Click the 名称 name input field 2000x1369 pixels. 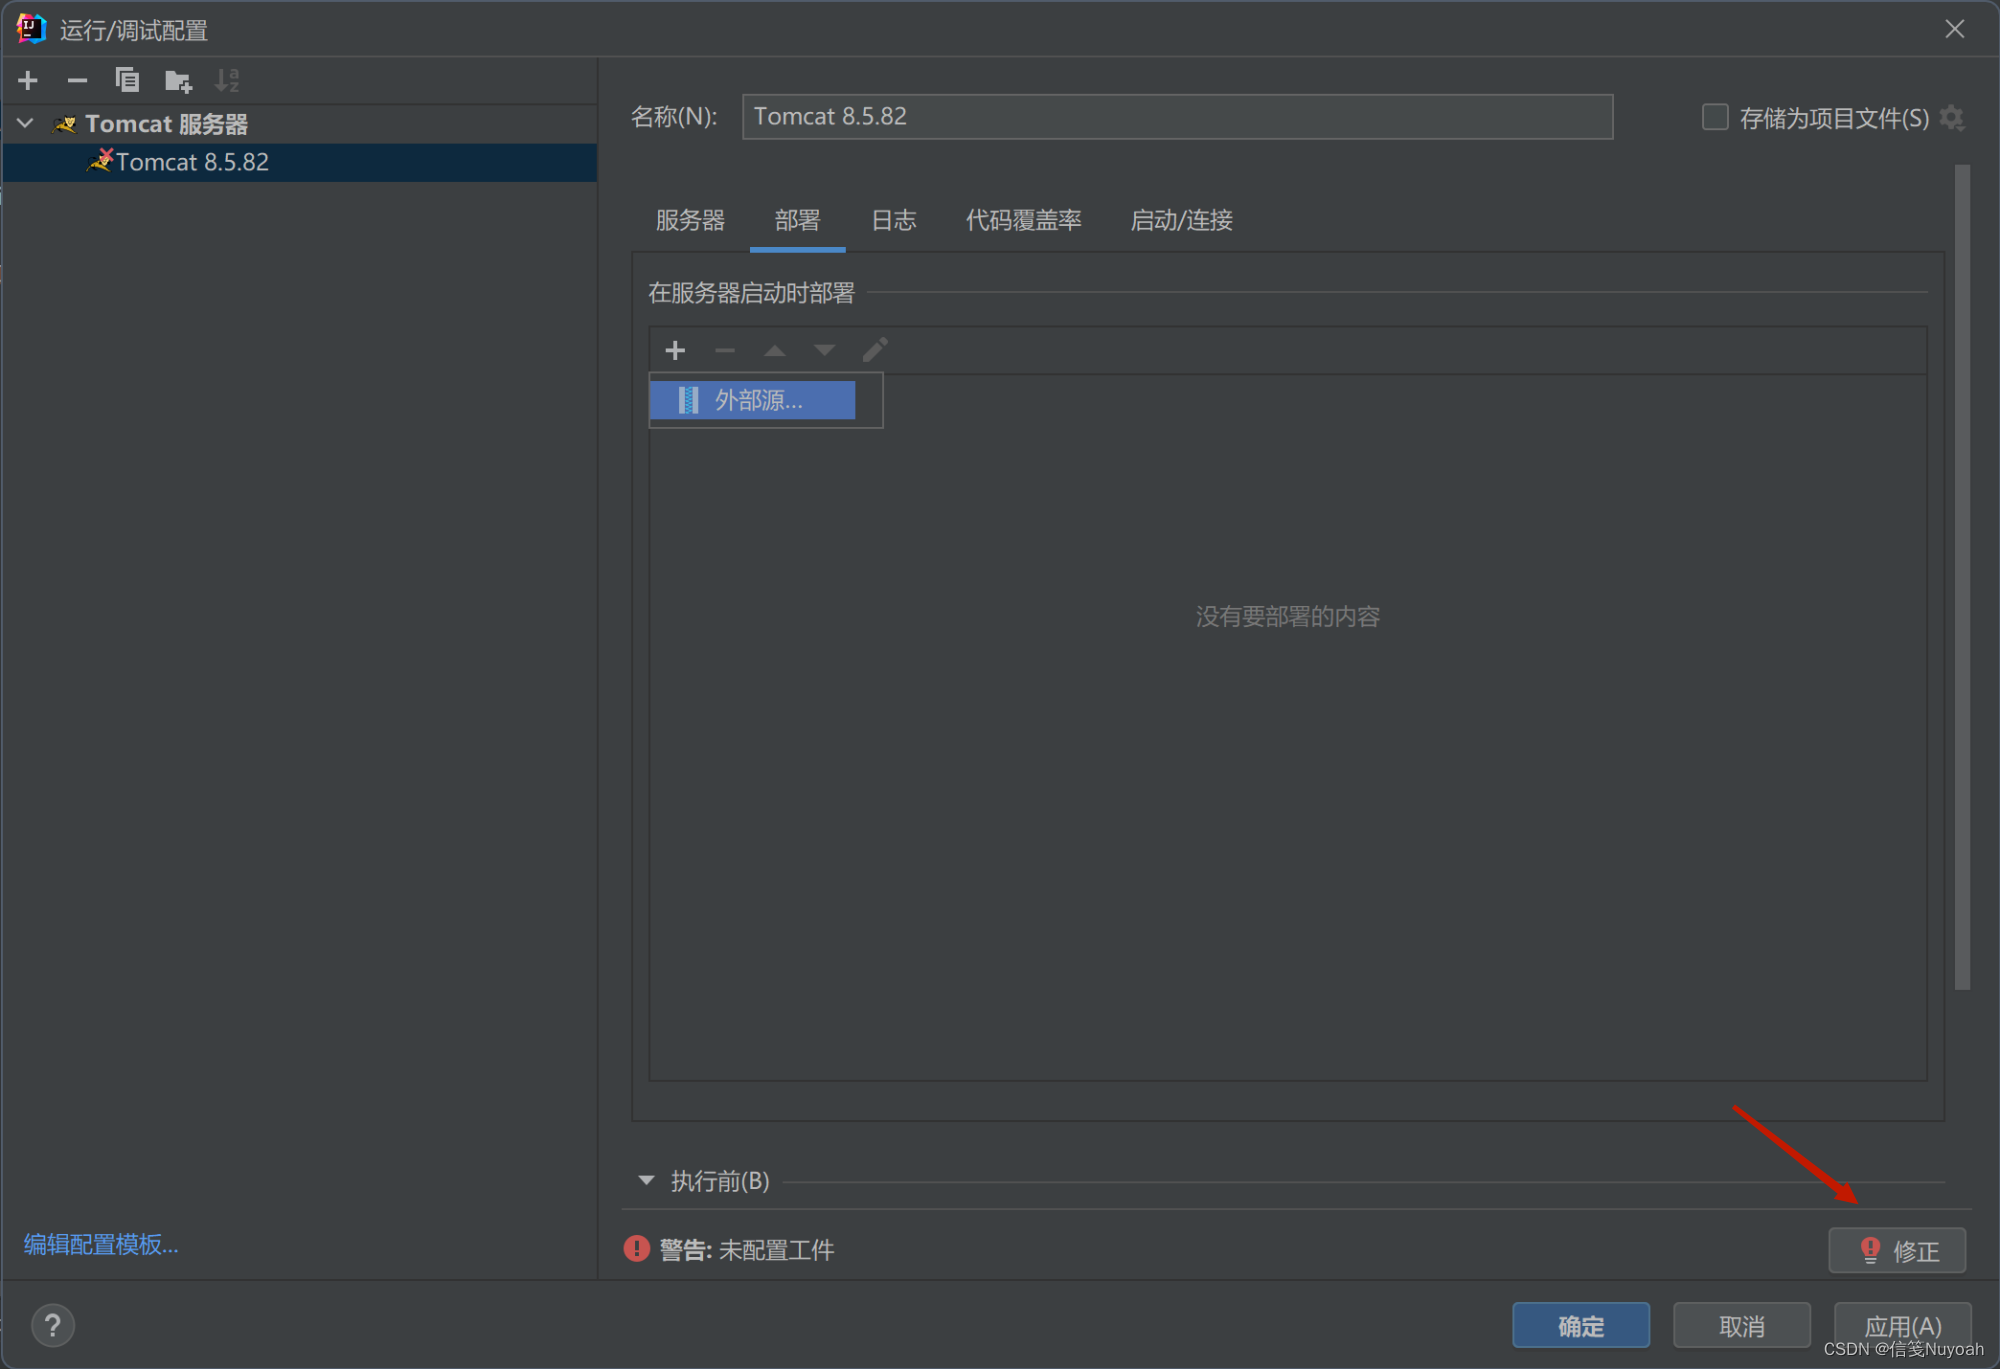pos(1177,117)
